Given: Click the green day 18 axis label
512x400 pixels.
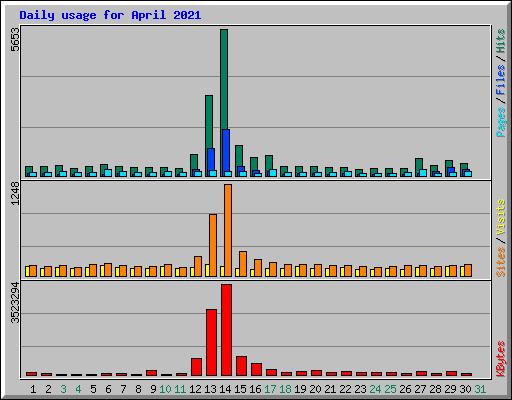Looking at the screenshot, I should pos(285,389).
